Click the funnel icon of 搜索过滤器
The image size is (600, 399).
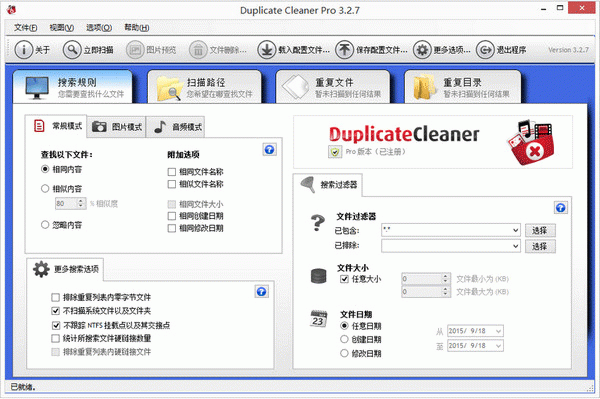pos(308,185)
